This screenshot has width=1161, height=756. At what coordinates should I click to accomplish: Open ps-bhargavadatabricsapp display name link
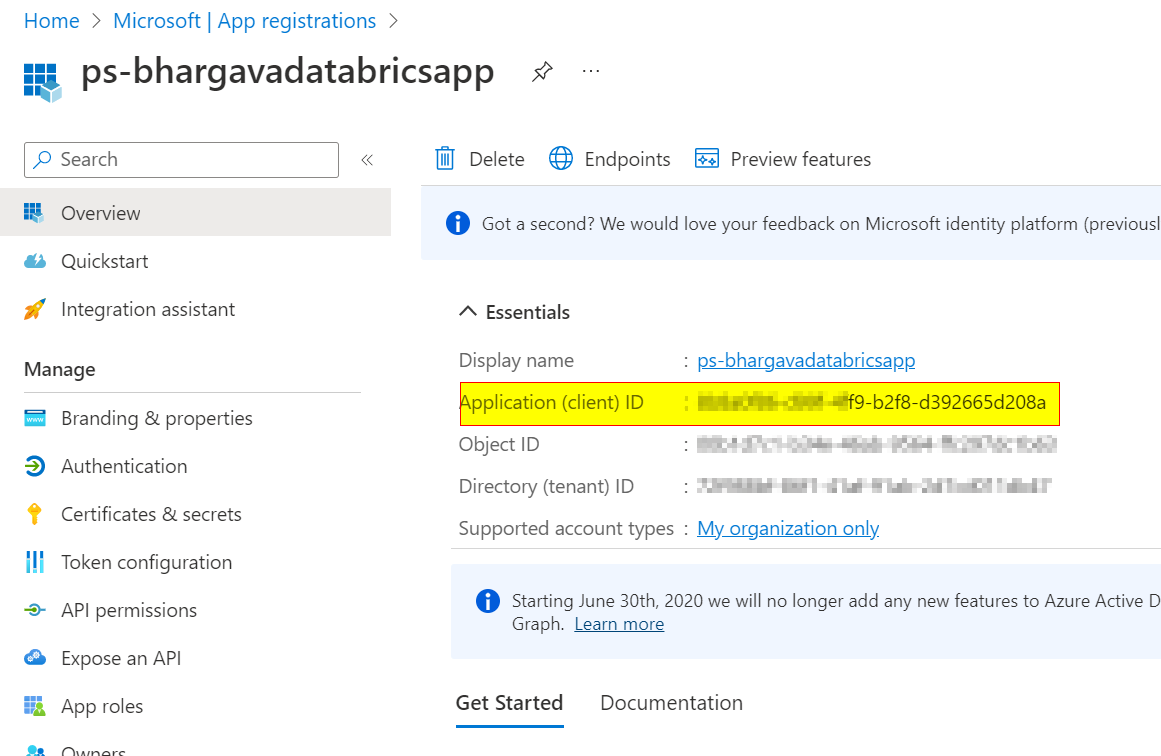(806, 360)
